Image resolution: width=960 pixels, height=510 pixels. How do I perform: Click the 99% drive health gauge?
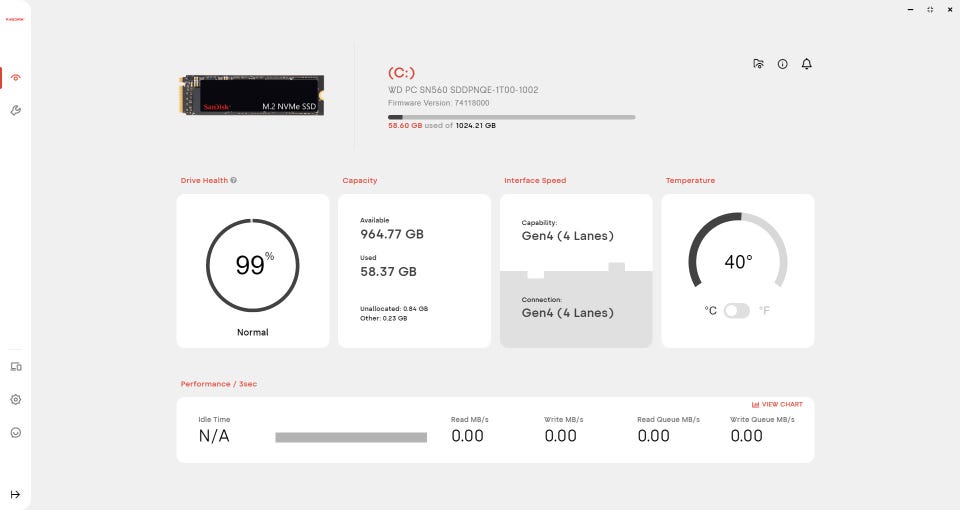point(253,266)
